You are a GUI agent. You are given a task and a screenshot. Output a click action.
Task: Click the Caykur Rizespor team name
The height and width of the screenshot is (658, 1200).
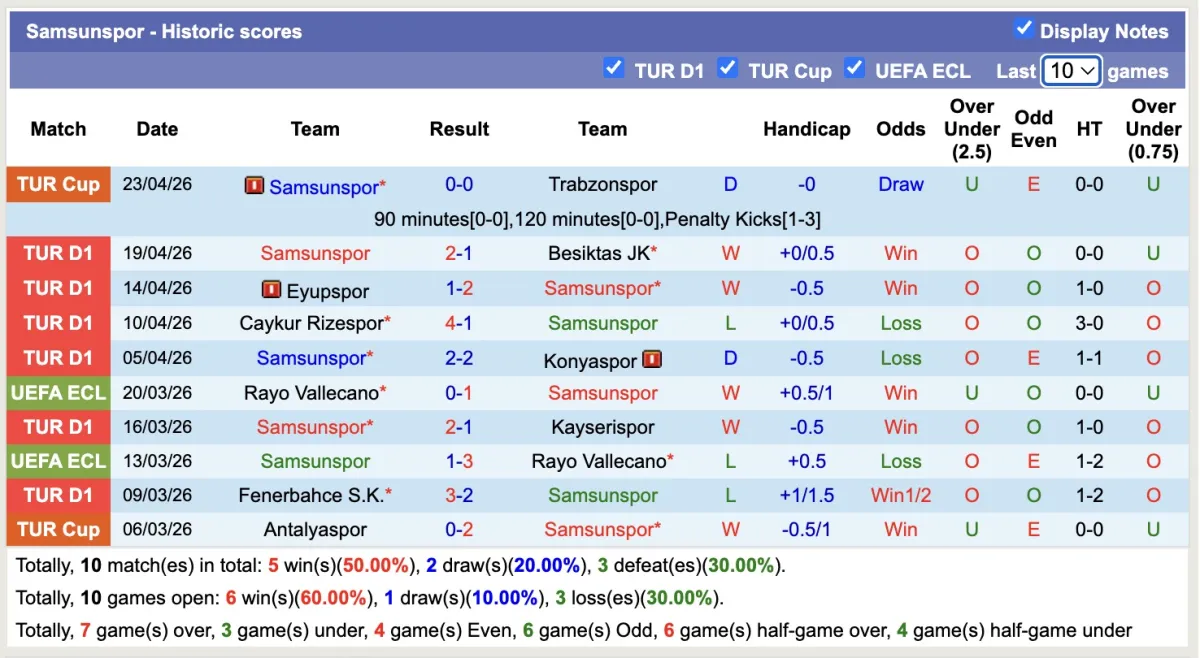pyautogui.click(x=311, y=323)
